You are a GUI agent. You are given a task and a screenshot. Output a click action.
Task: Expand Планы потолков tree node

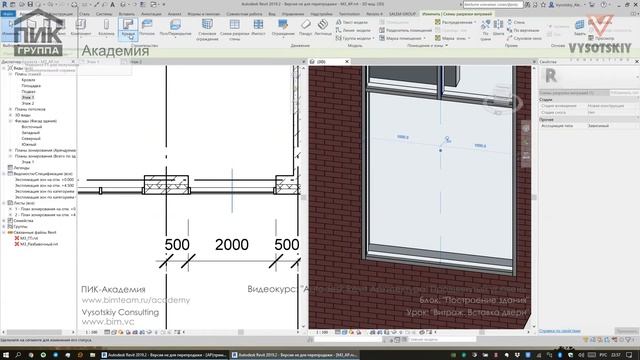pyautogui.click(x=10, y=109)
